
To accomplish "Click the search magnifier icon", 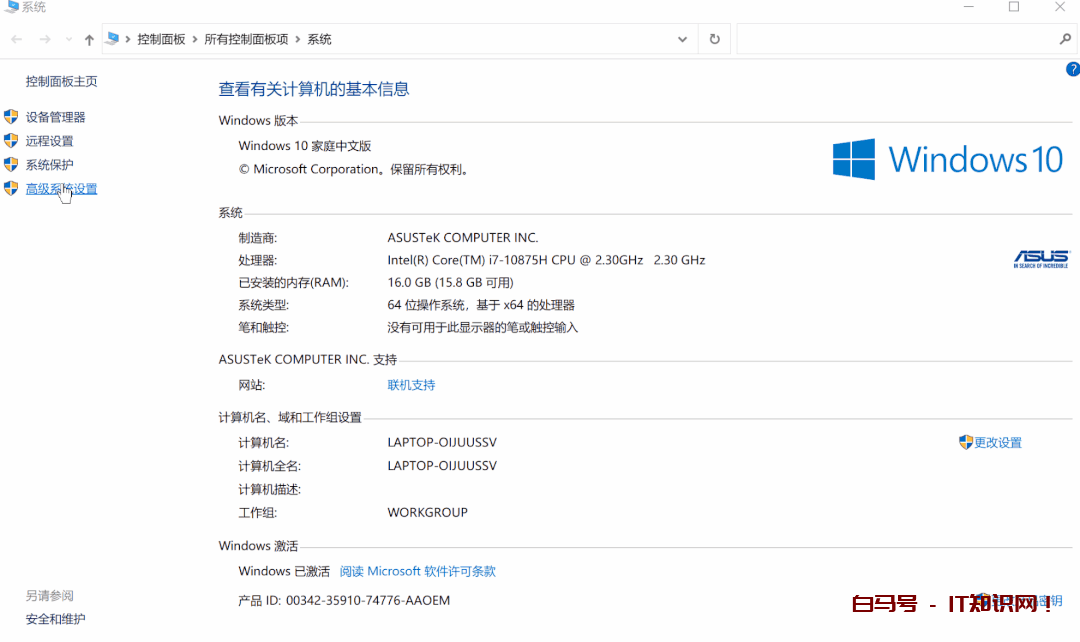I will pos(1065,39).
